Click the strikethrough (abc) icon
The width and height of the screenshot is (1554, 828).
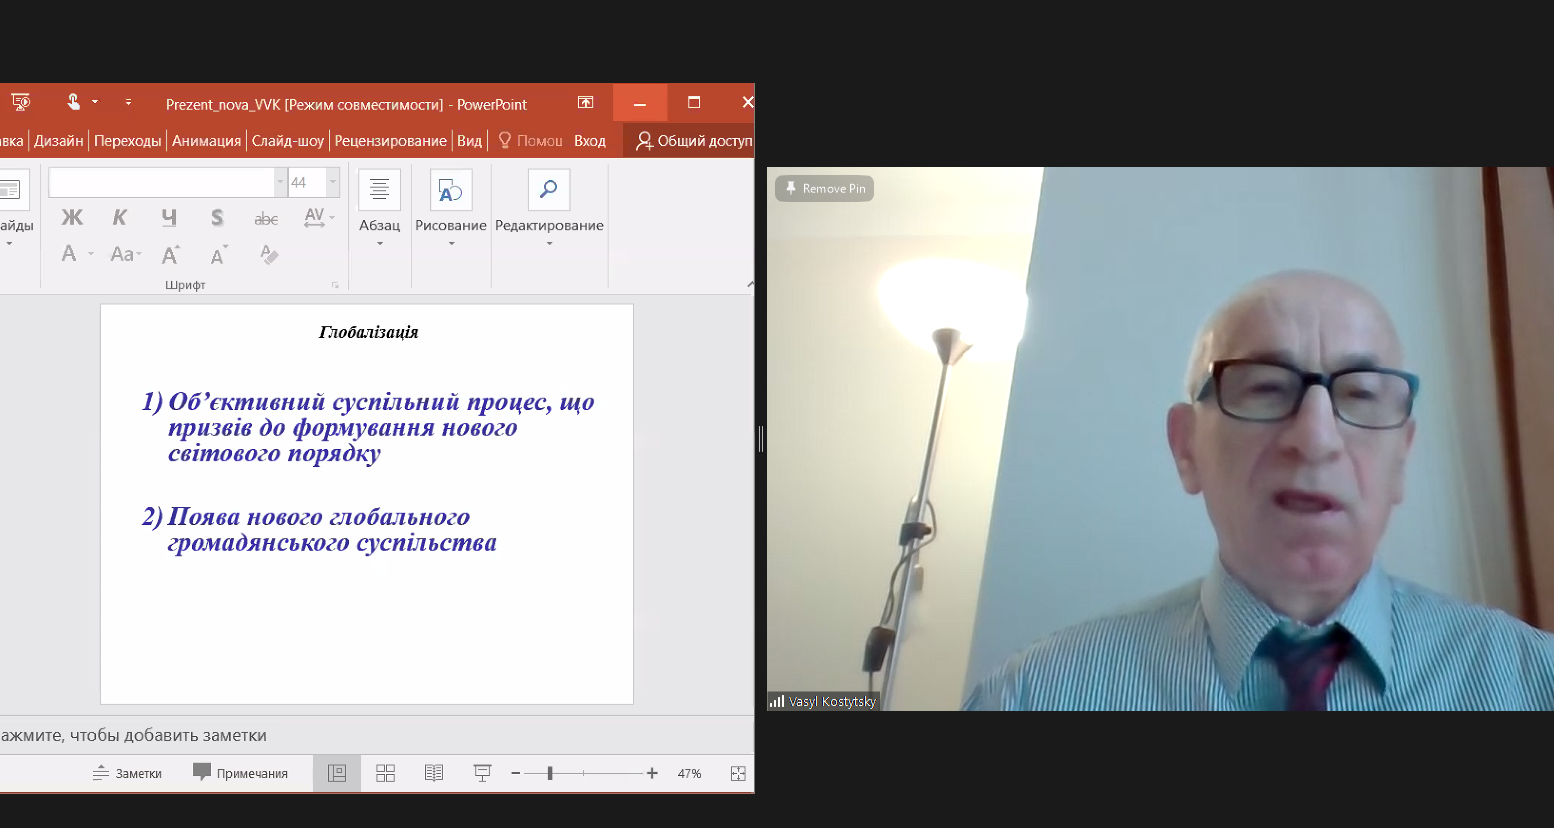(x=266, y=218)
